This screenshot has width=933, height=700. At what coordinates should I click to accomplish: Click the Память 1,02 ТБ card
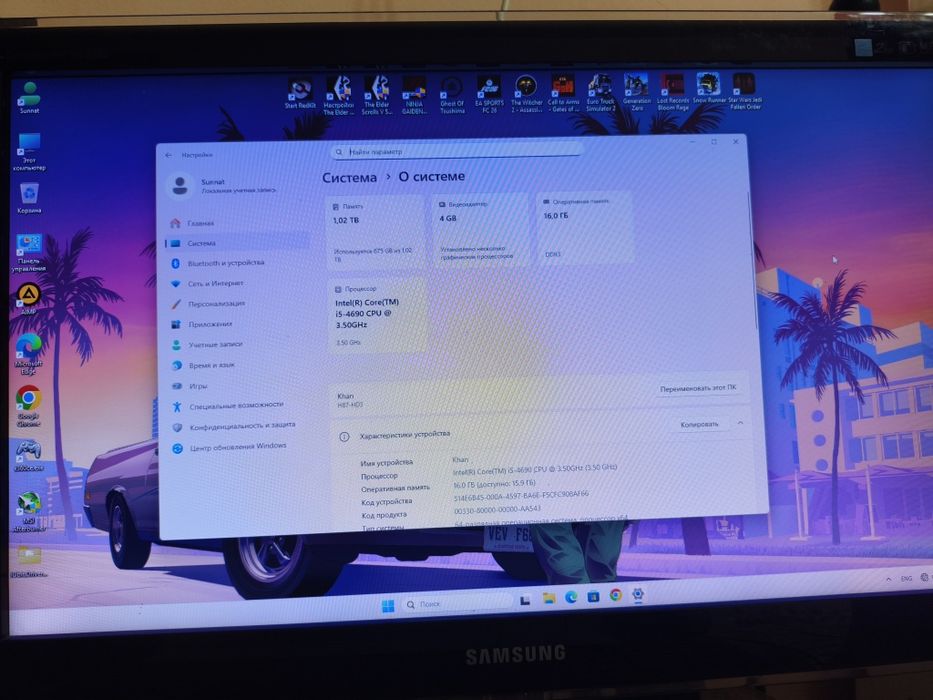(375, 232)
